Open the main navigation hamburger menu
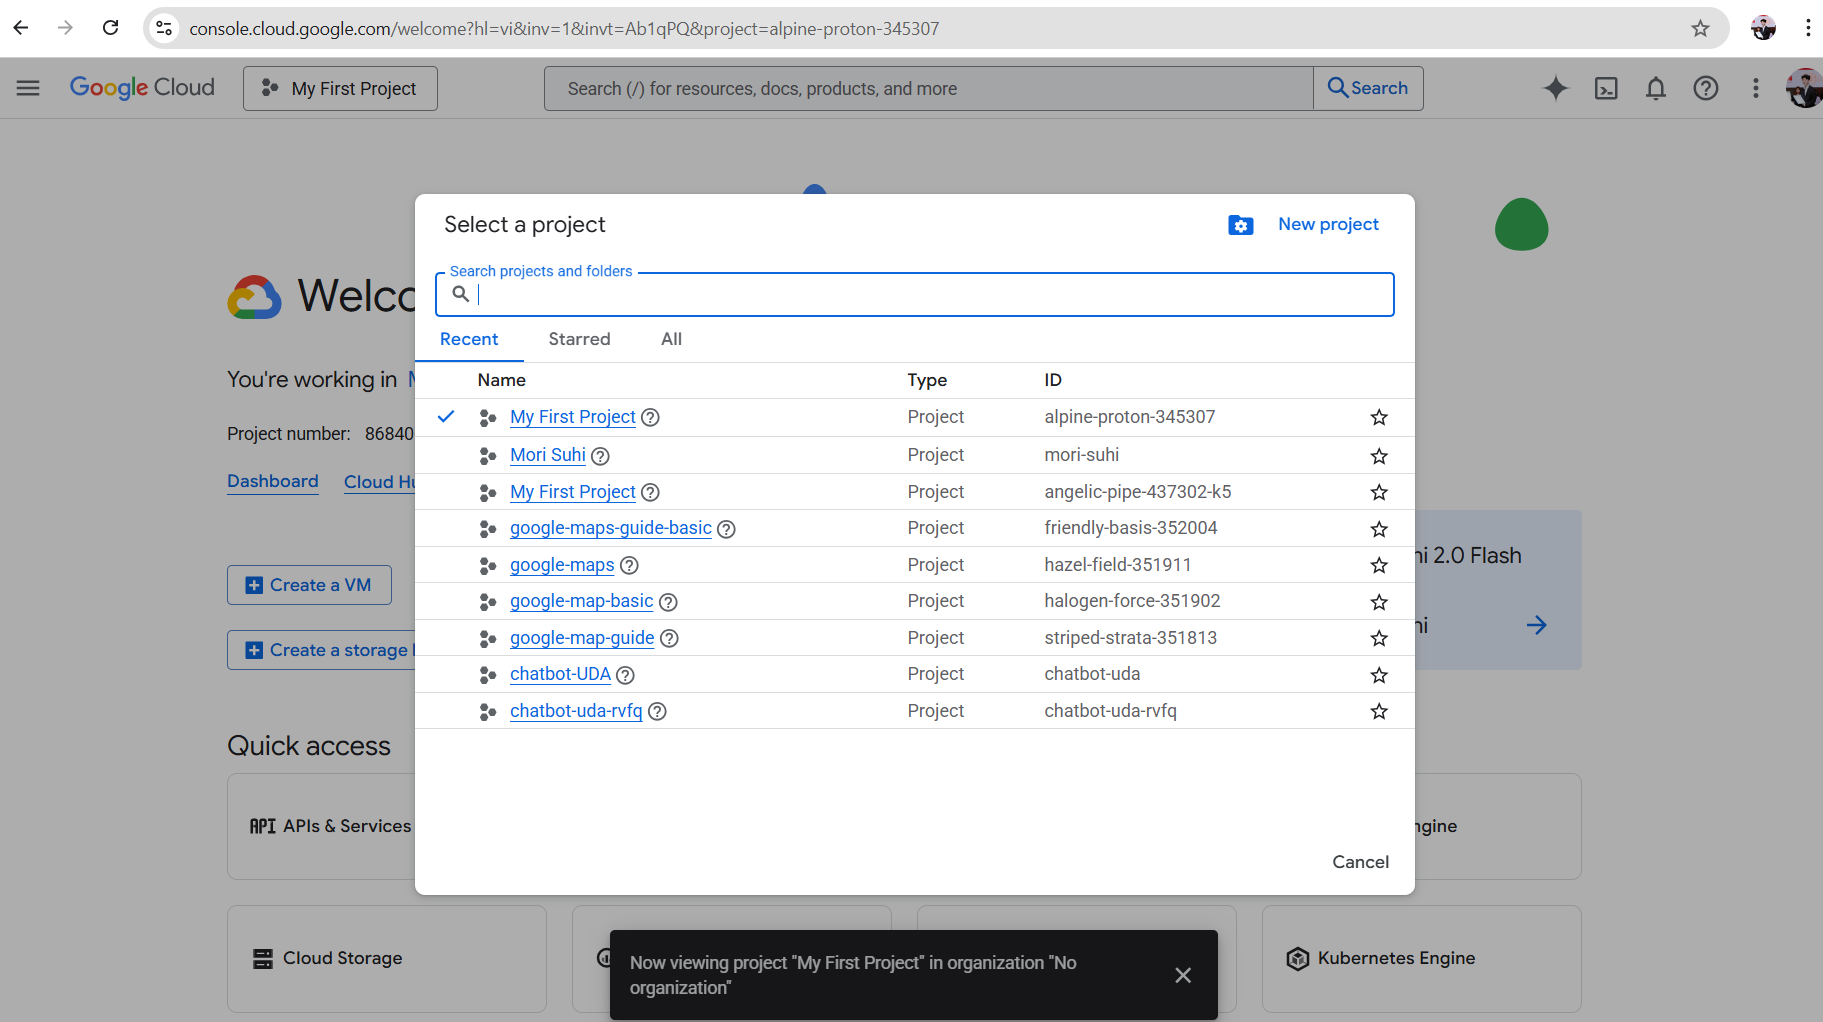The image size is (1823, 1022). pos(28,88)
